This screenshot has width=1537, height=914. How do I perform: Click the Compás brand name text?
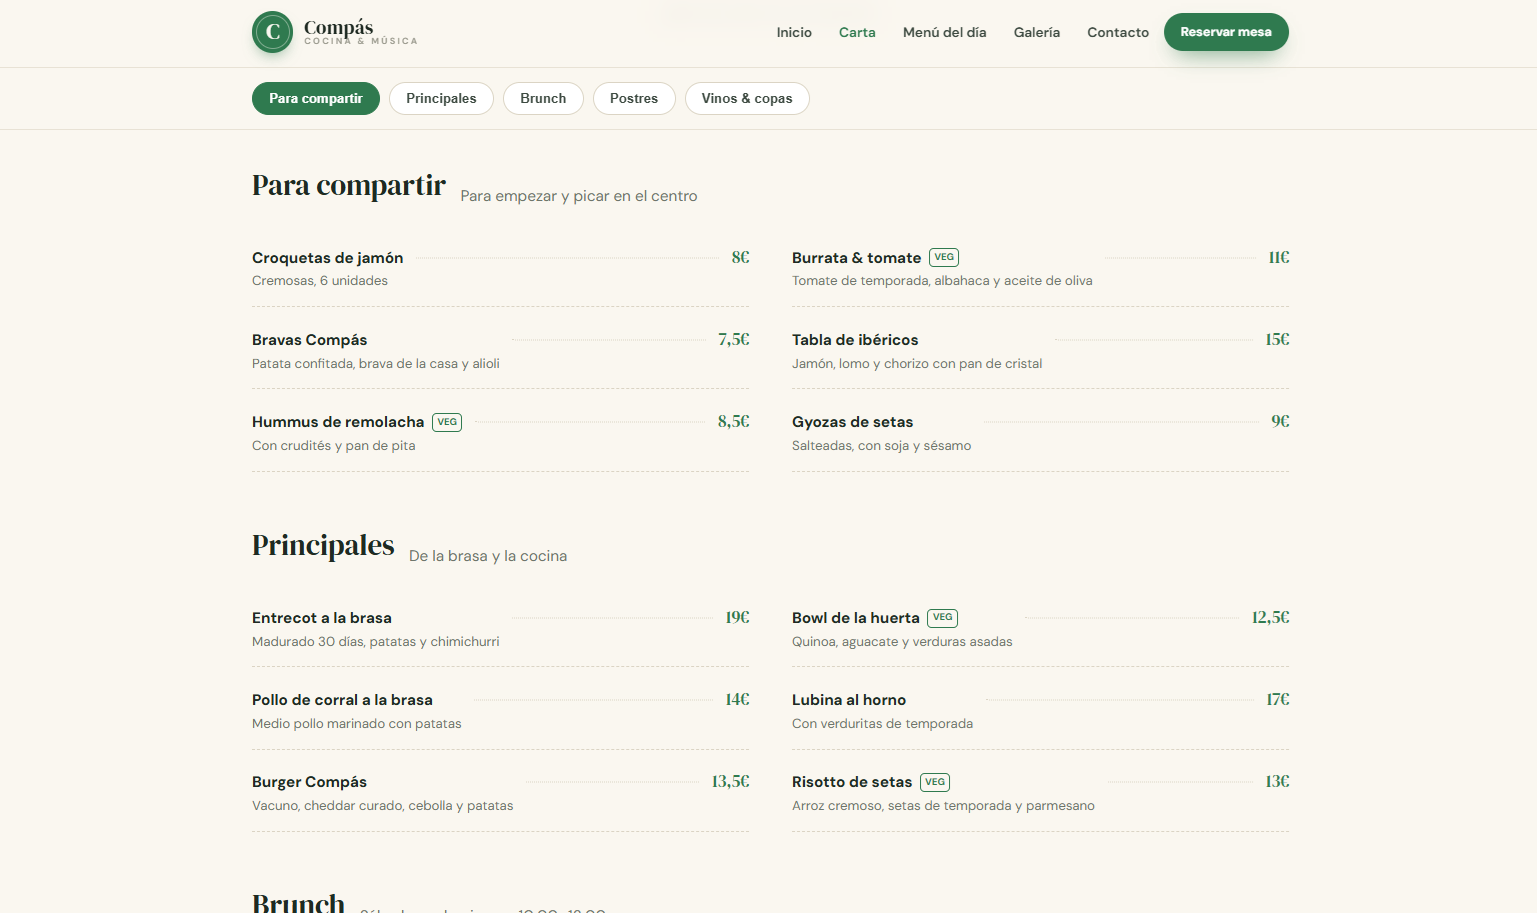[x=338, y=27]
